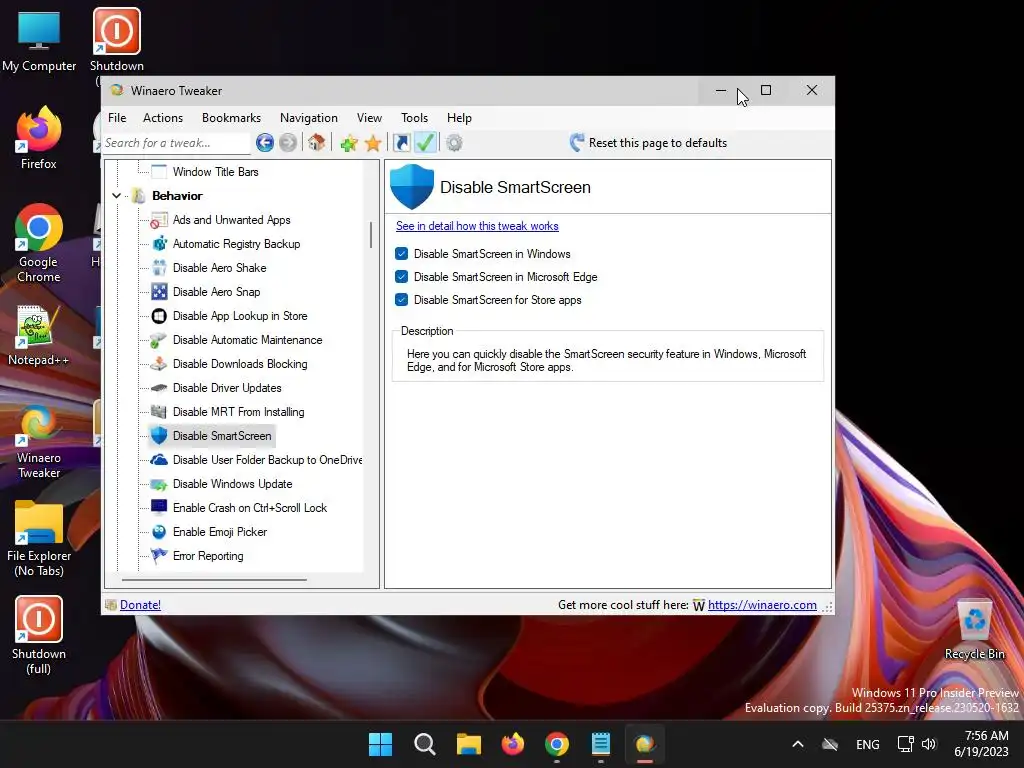
Task: Click the Disable Downloads Blocking icon
Action: pos(159,364)
